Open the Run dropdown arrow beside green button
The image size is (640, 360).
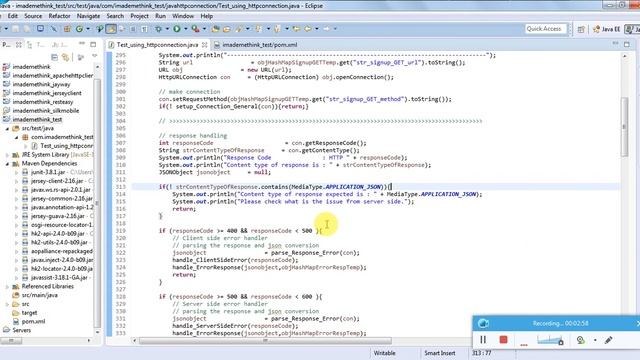[x=185, y=29]
